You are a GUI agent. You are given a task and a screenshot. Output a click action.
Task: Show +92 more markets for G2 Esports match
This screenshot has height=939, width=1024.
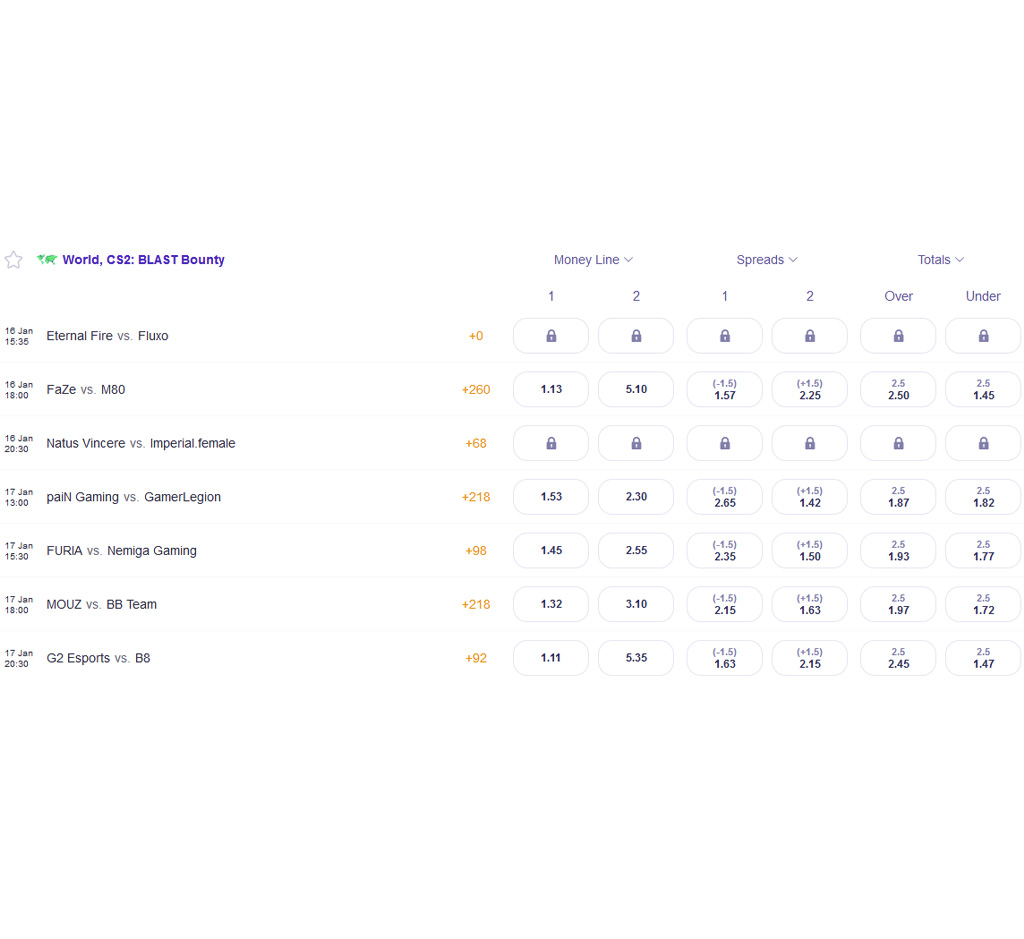pos(475,658)
